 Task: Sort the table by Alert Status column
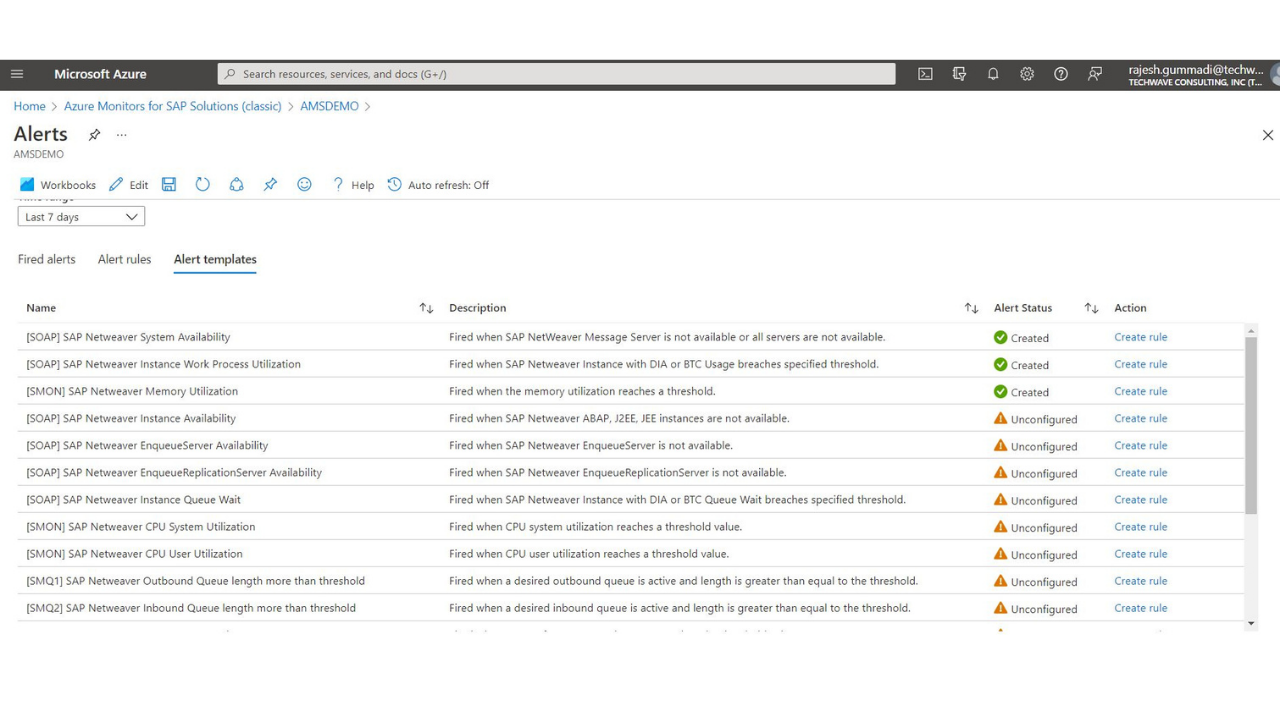[x=1091, y=308]
